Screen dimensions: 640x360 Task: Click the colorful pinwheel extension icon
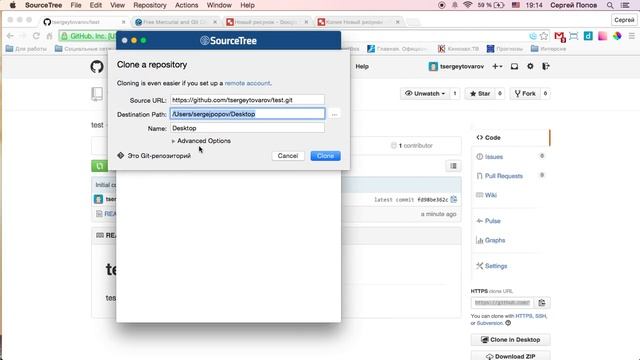tap(617, 36)
